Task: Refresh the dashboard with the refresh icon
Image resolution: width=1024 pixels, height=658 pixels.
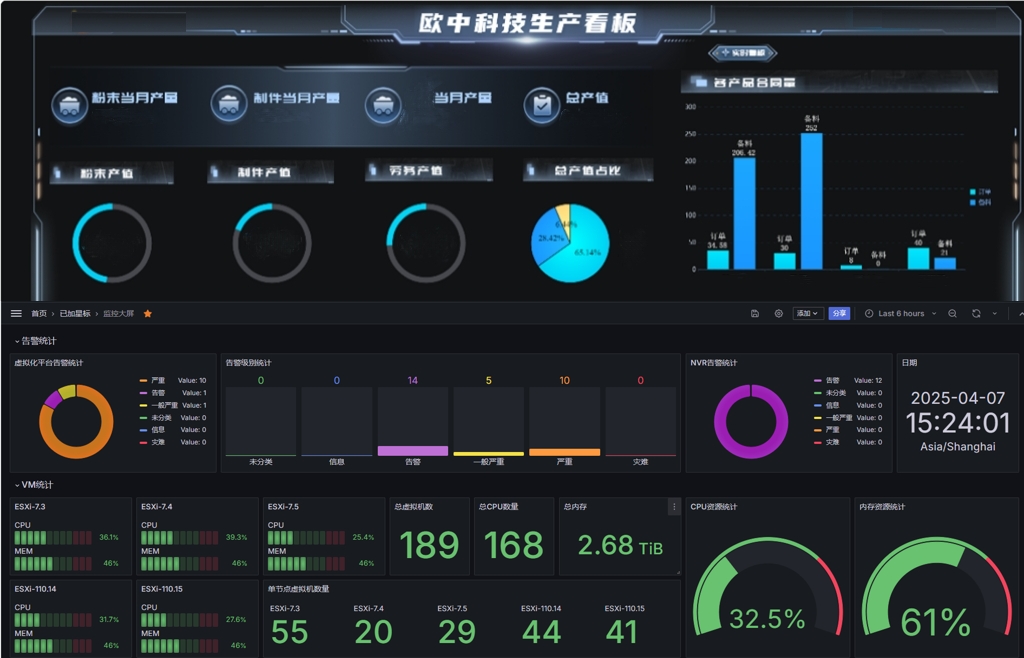Action: click(976, 313)
